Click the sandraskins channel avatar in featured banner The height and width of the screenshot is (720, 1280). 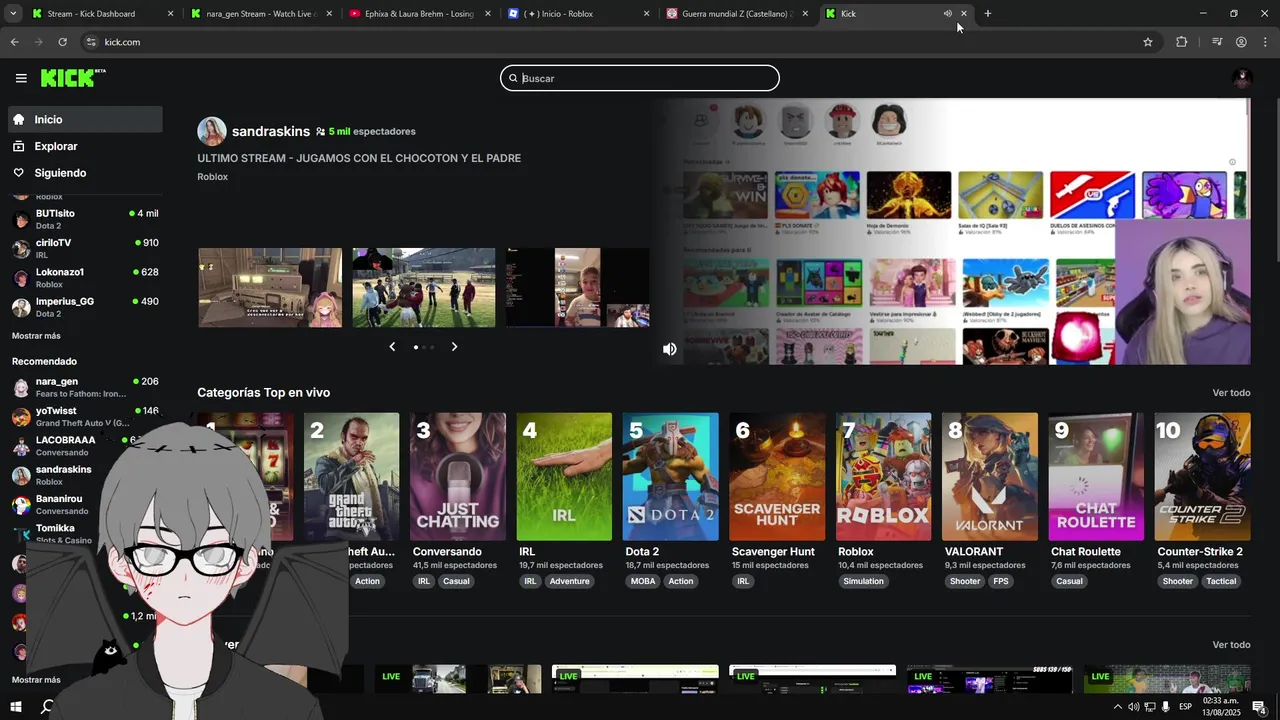point(211,131)
